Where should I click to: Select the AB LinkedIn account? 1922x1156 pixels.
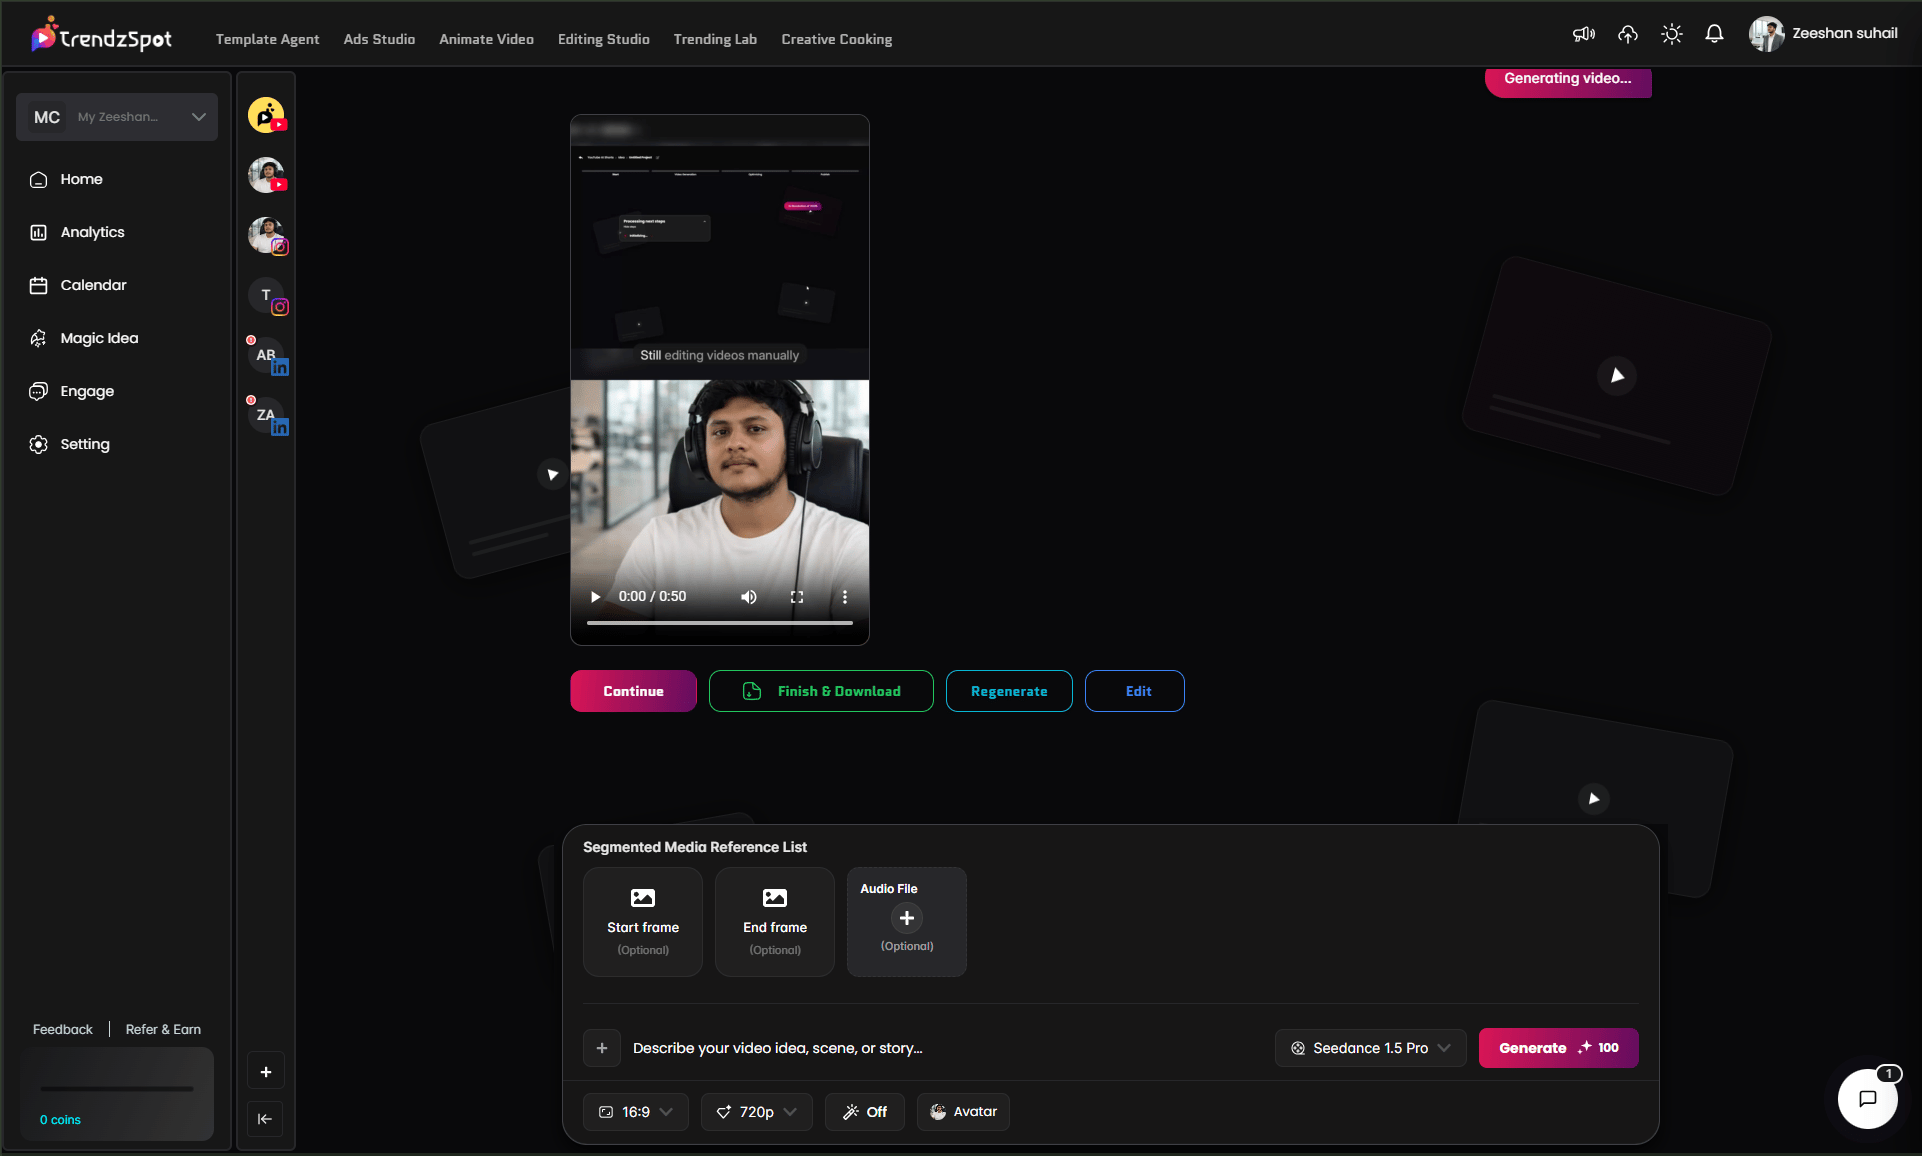[266, 356]
